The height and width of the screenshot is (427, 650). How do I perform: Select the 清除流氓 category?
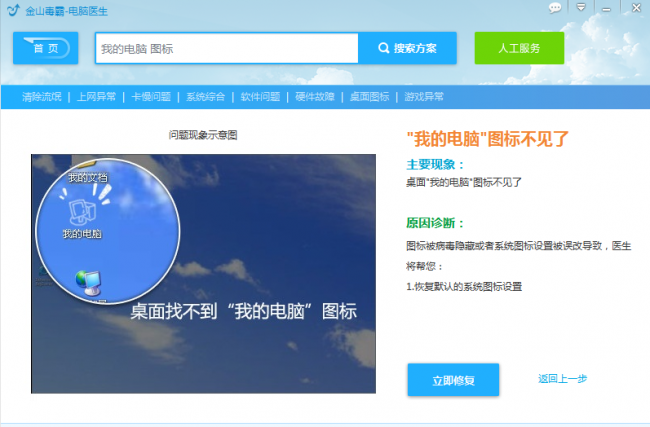(x=41, y=97)
